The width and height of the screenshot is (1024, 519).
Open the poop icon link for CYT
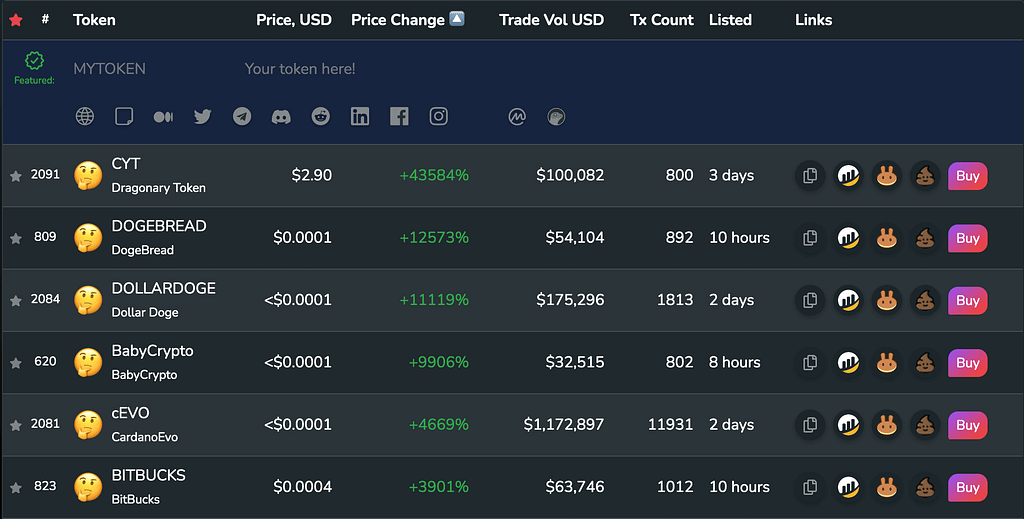tap(925, 176)
